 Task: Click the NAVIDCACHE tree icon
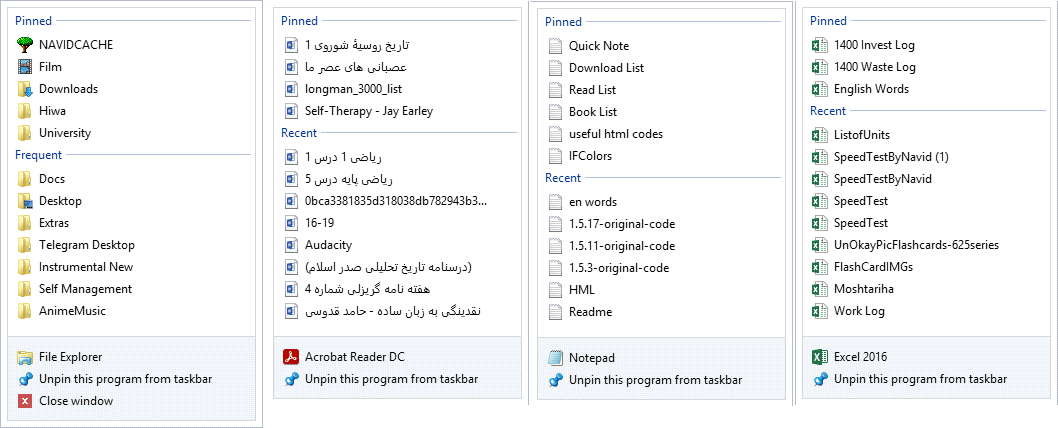(x=25, y=45)
